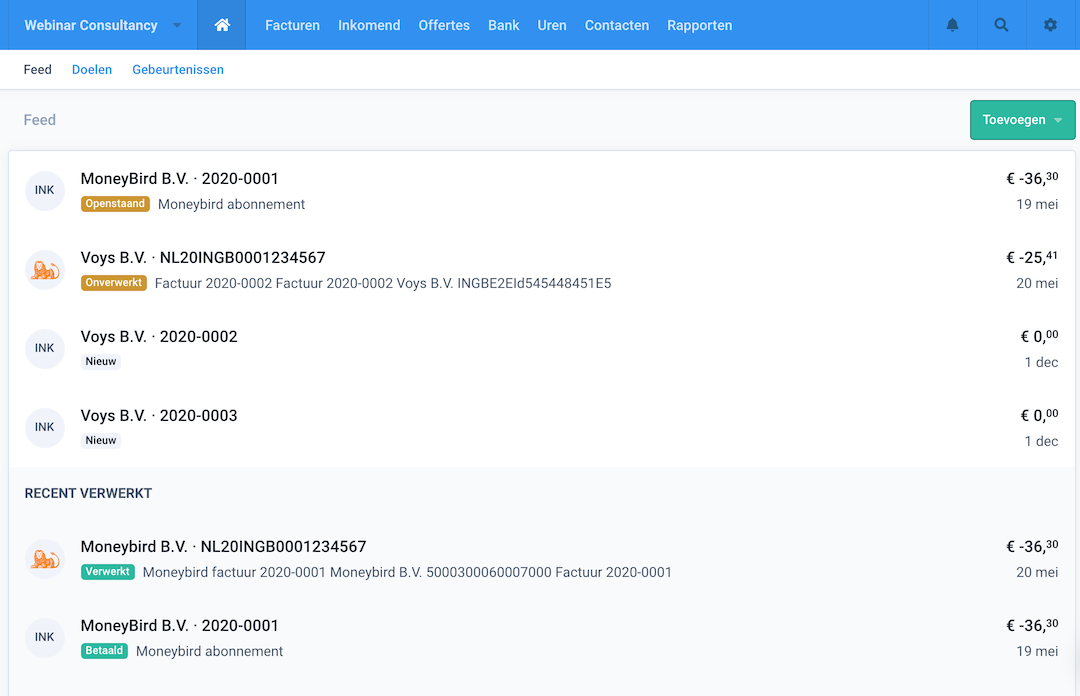Open the Inkomend menu
This screenshot has width=1080, height=696.
[x=368, y=25]
